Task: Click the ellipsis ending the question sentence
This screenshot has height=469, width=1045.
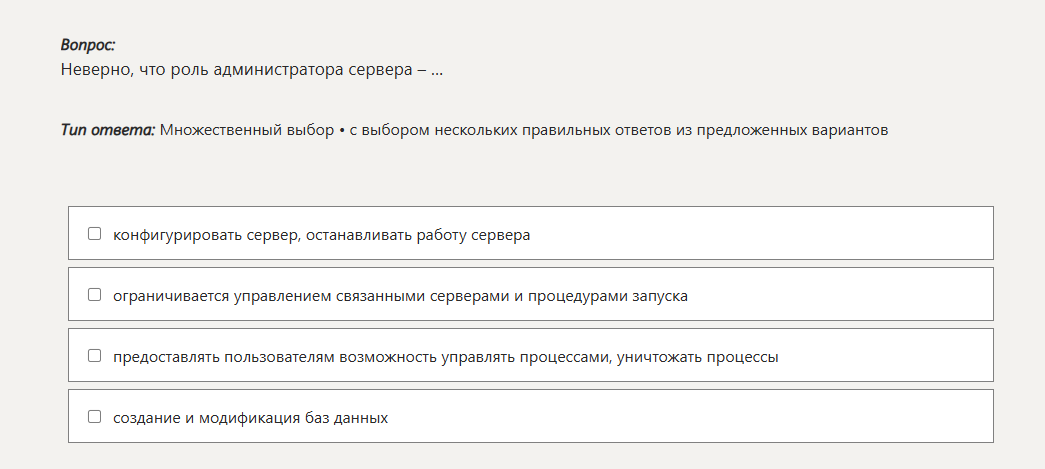Action: [x=437, y=70]
